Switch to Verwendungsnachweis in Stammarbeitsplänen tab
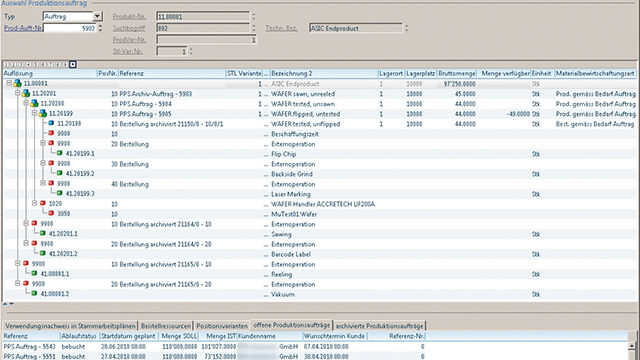Viewport: 640px width, 360px height. [x=70, y=326]
